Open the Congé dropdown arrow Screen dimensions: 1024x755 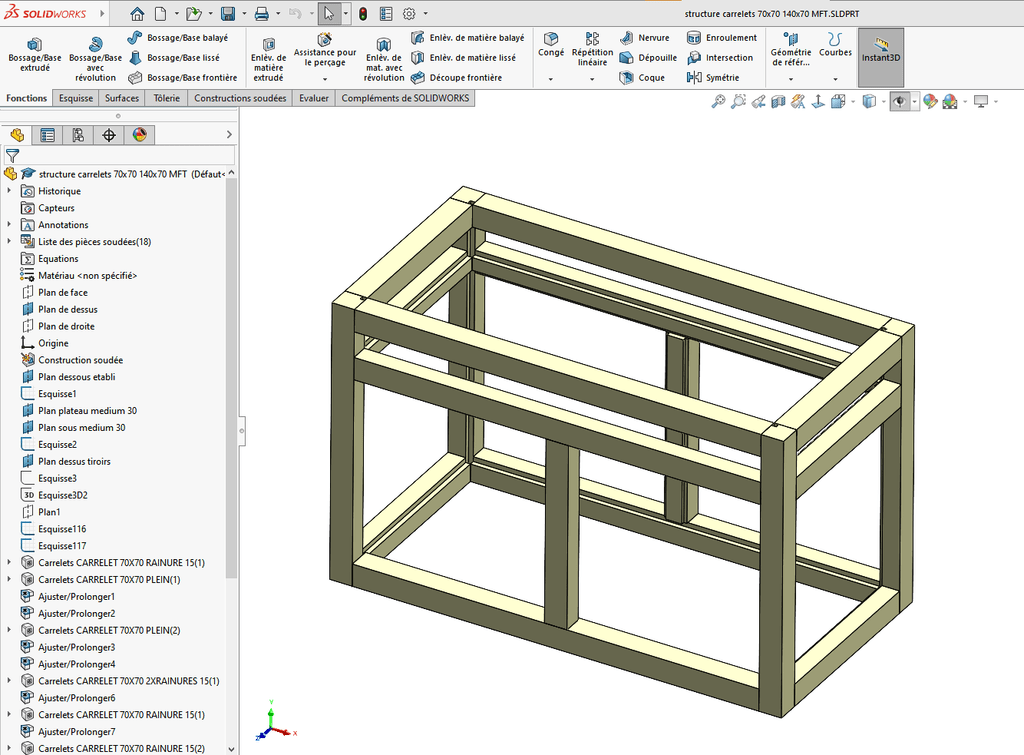click(x=551, y=79)
